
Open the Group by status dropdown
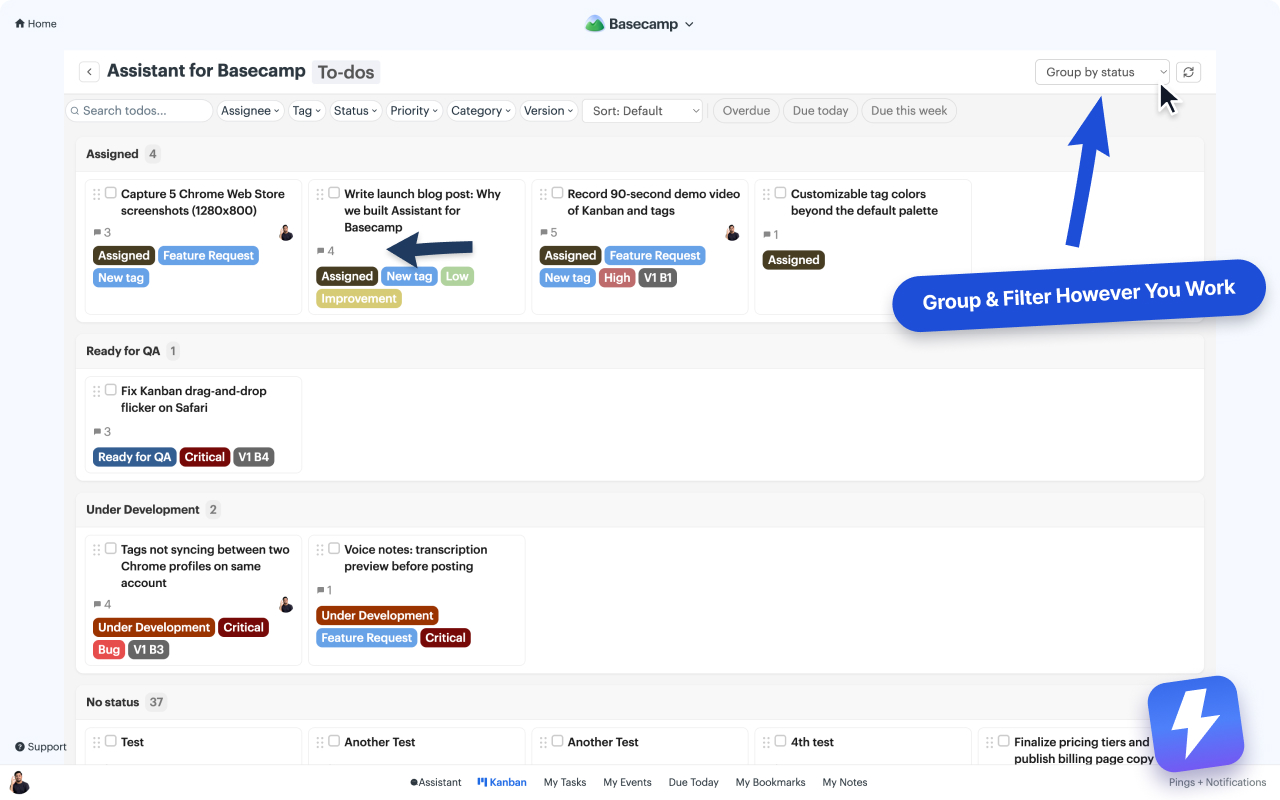point(1102,72)
